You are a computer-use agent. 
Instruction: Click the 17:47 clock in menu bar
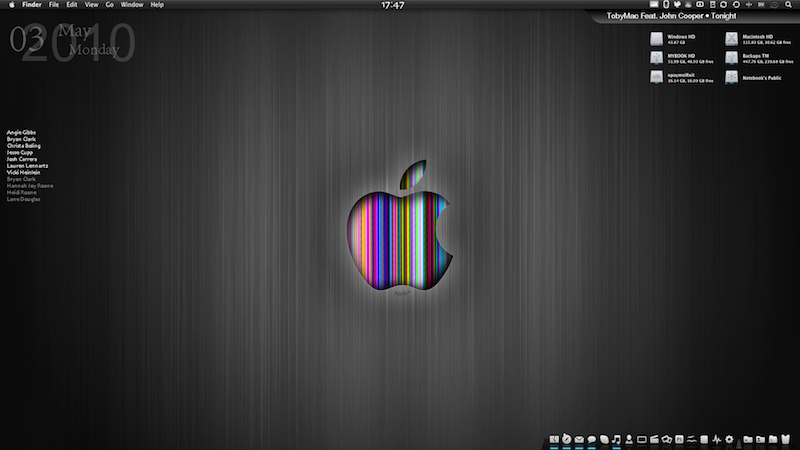[392, 5]
